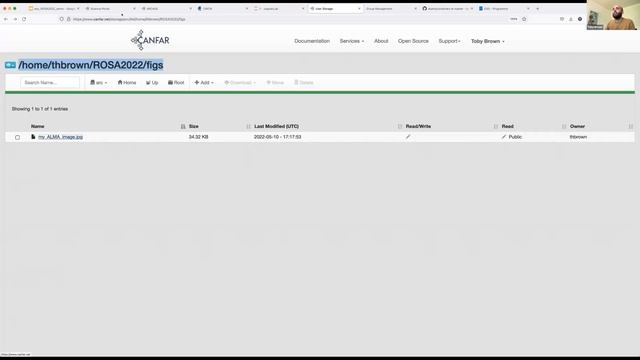The width and height of the screenshot is (640, 360).
Task: Close the User Storage browser tab
Action: tap(359, 8)
